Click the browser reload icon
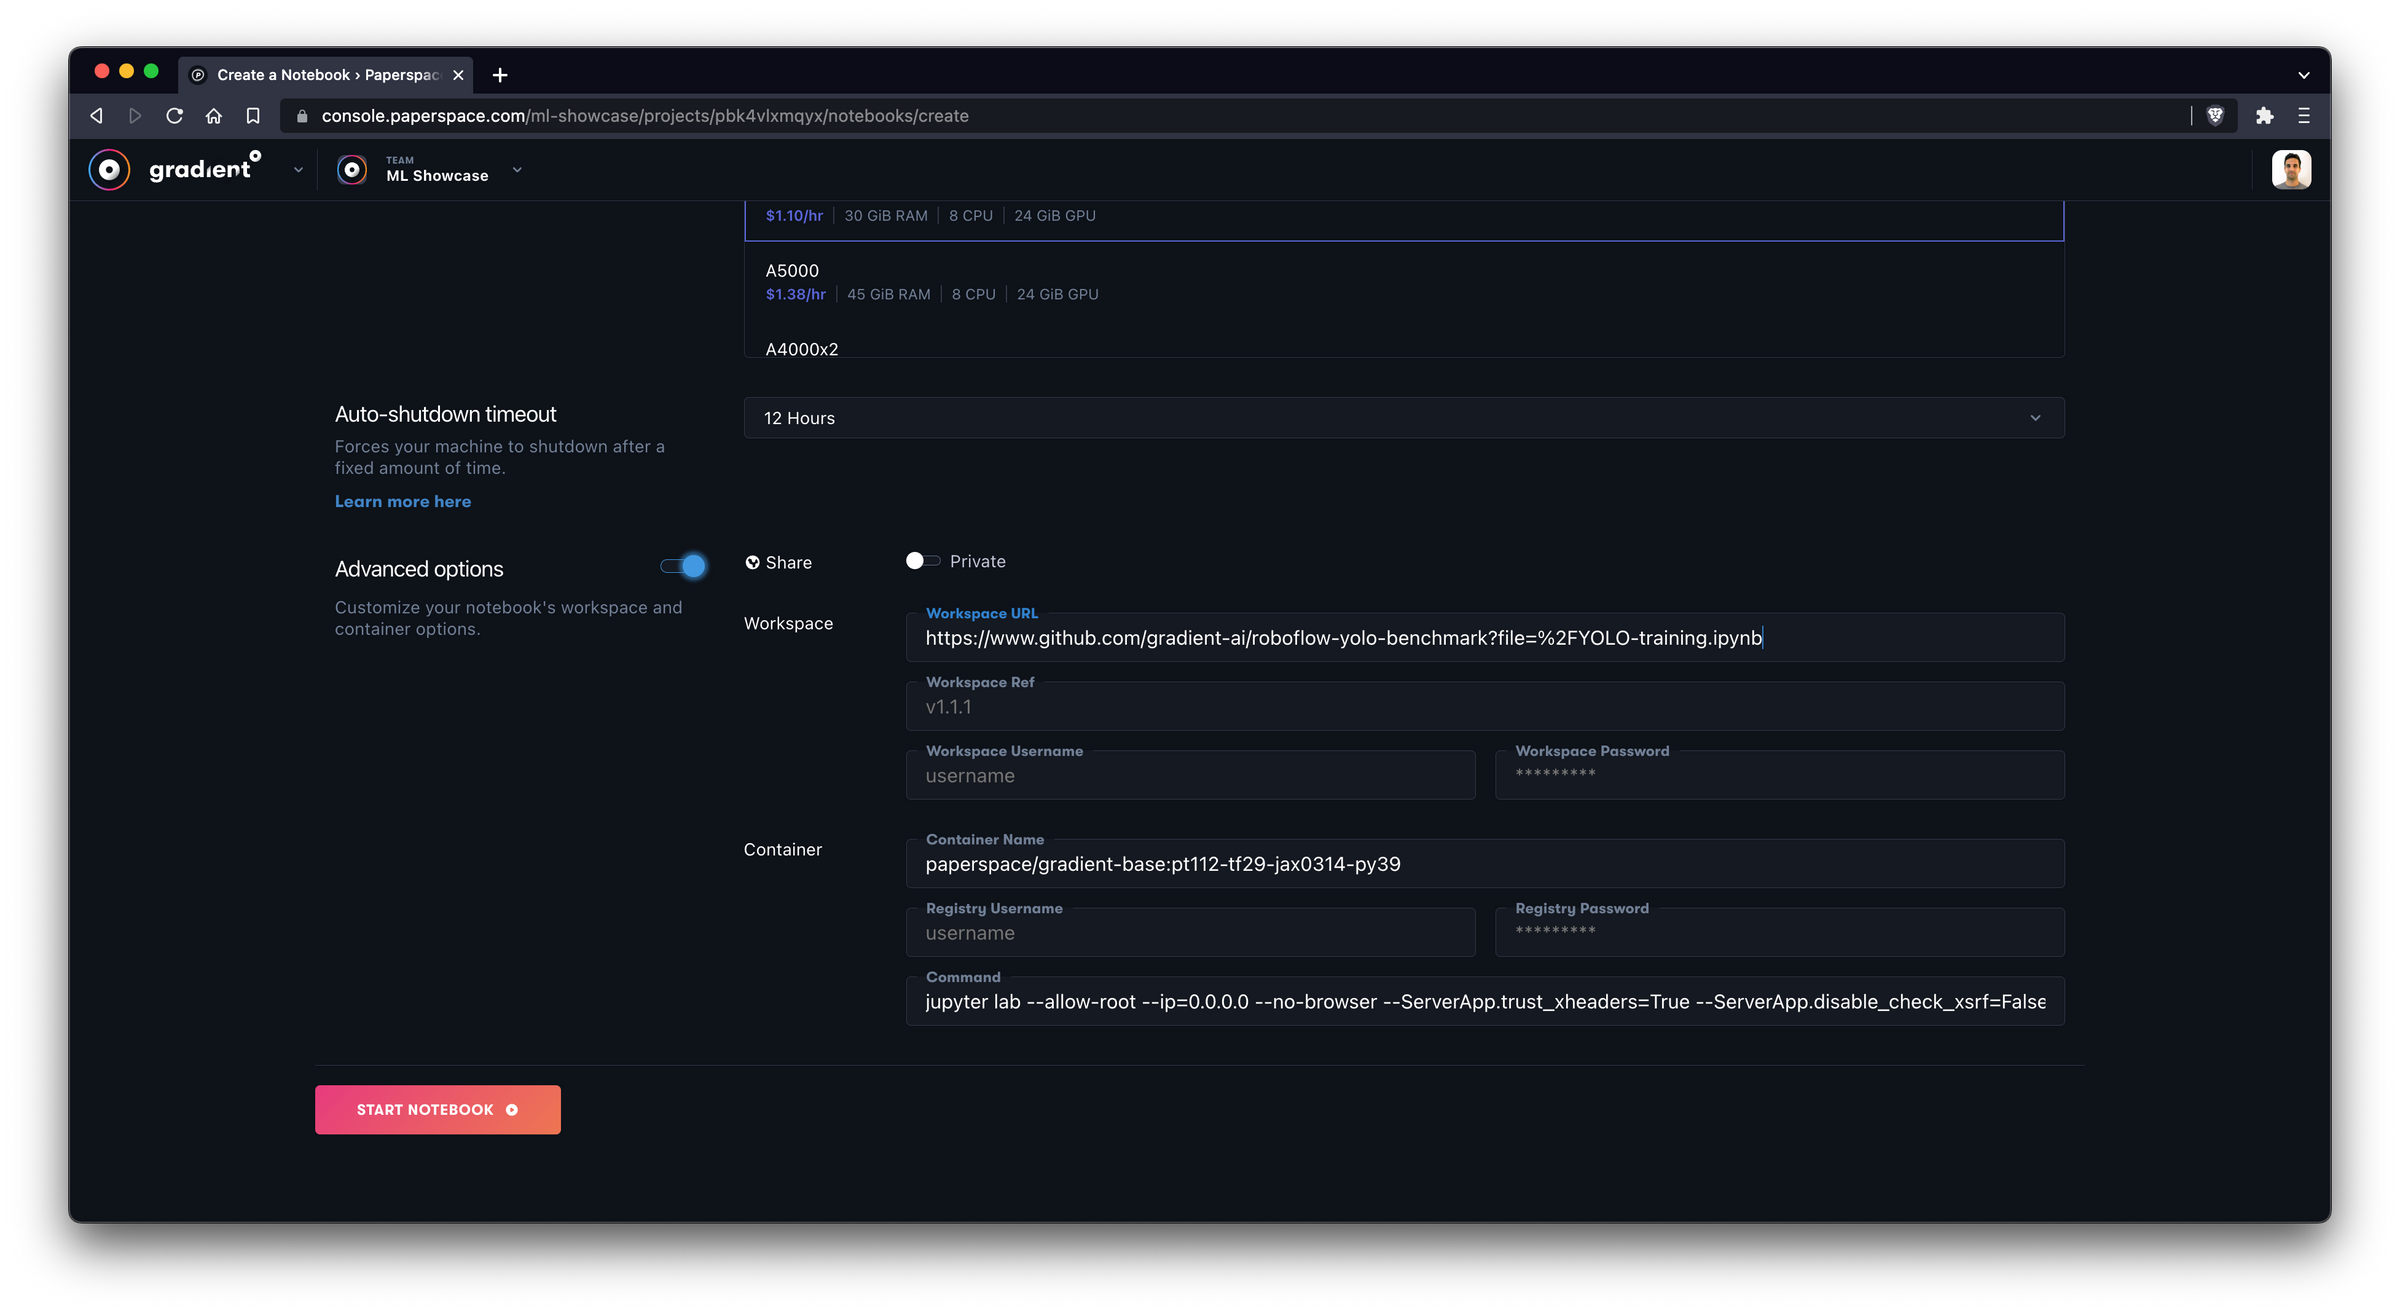Image resolution: width=2400 pixels, height=1314 pixels. pos(174,116)
